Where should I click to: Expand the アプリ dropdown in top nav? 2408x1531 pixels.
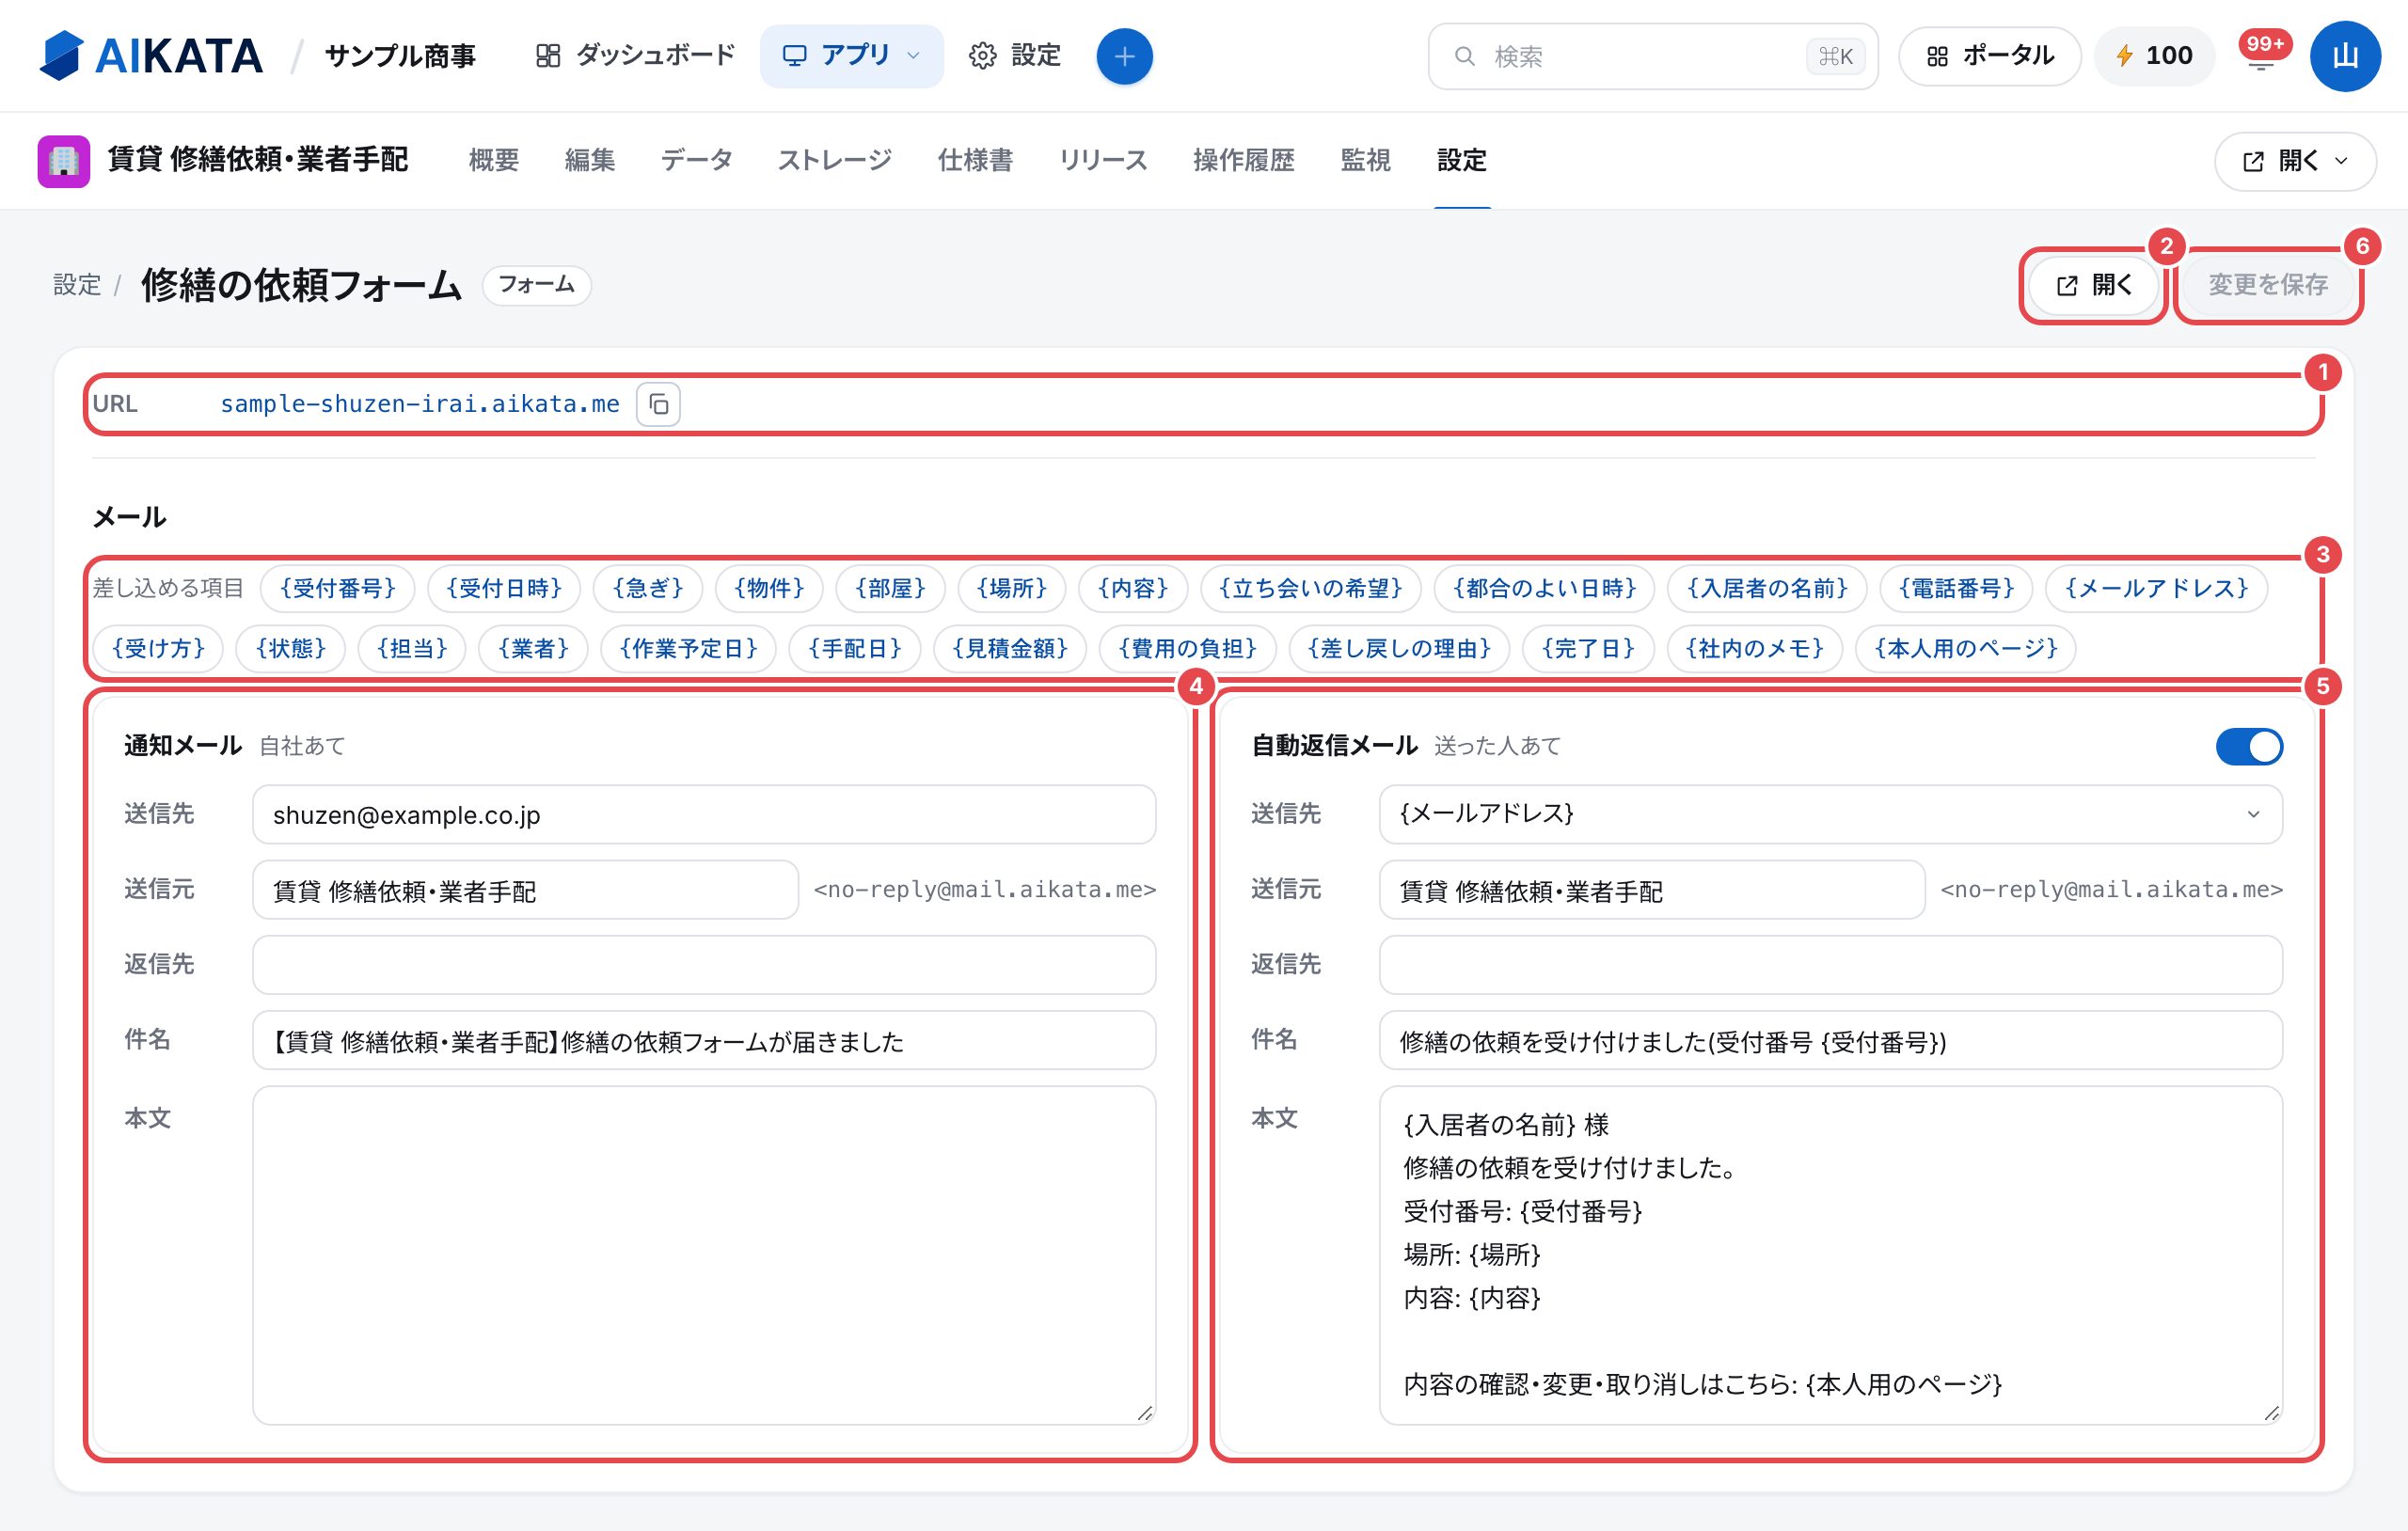851,56
